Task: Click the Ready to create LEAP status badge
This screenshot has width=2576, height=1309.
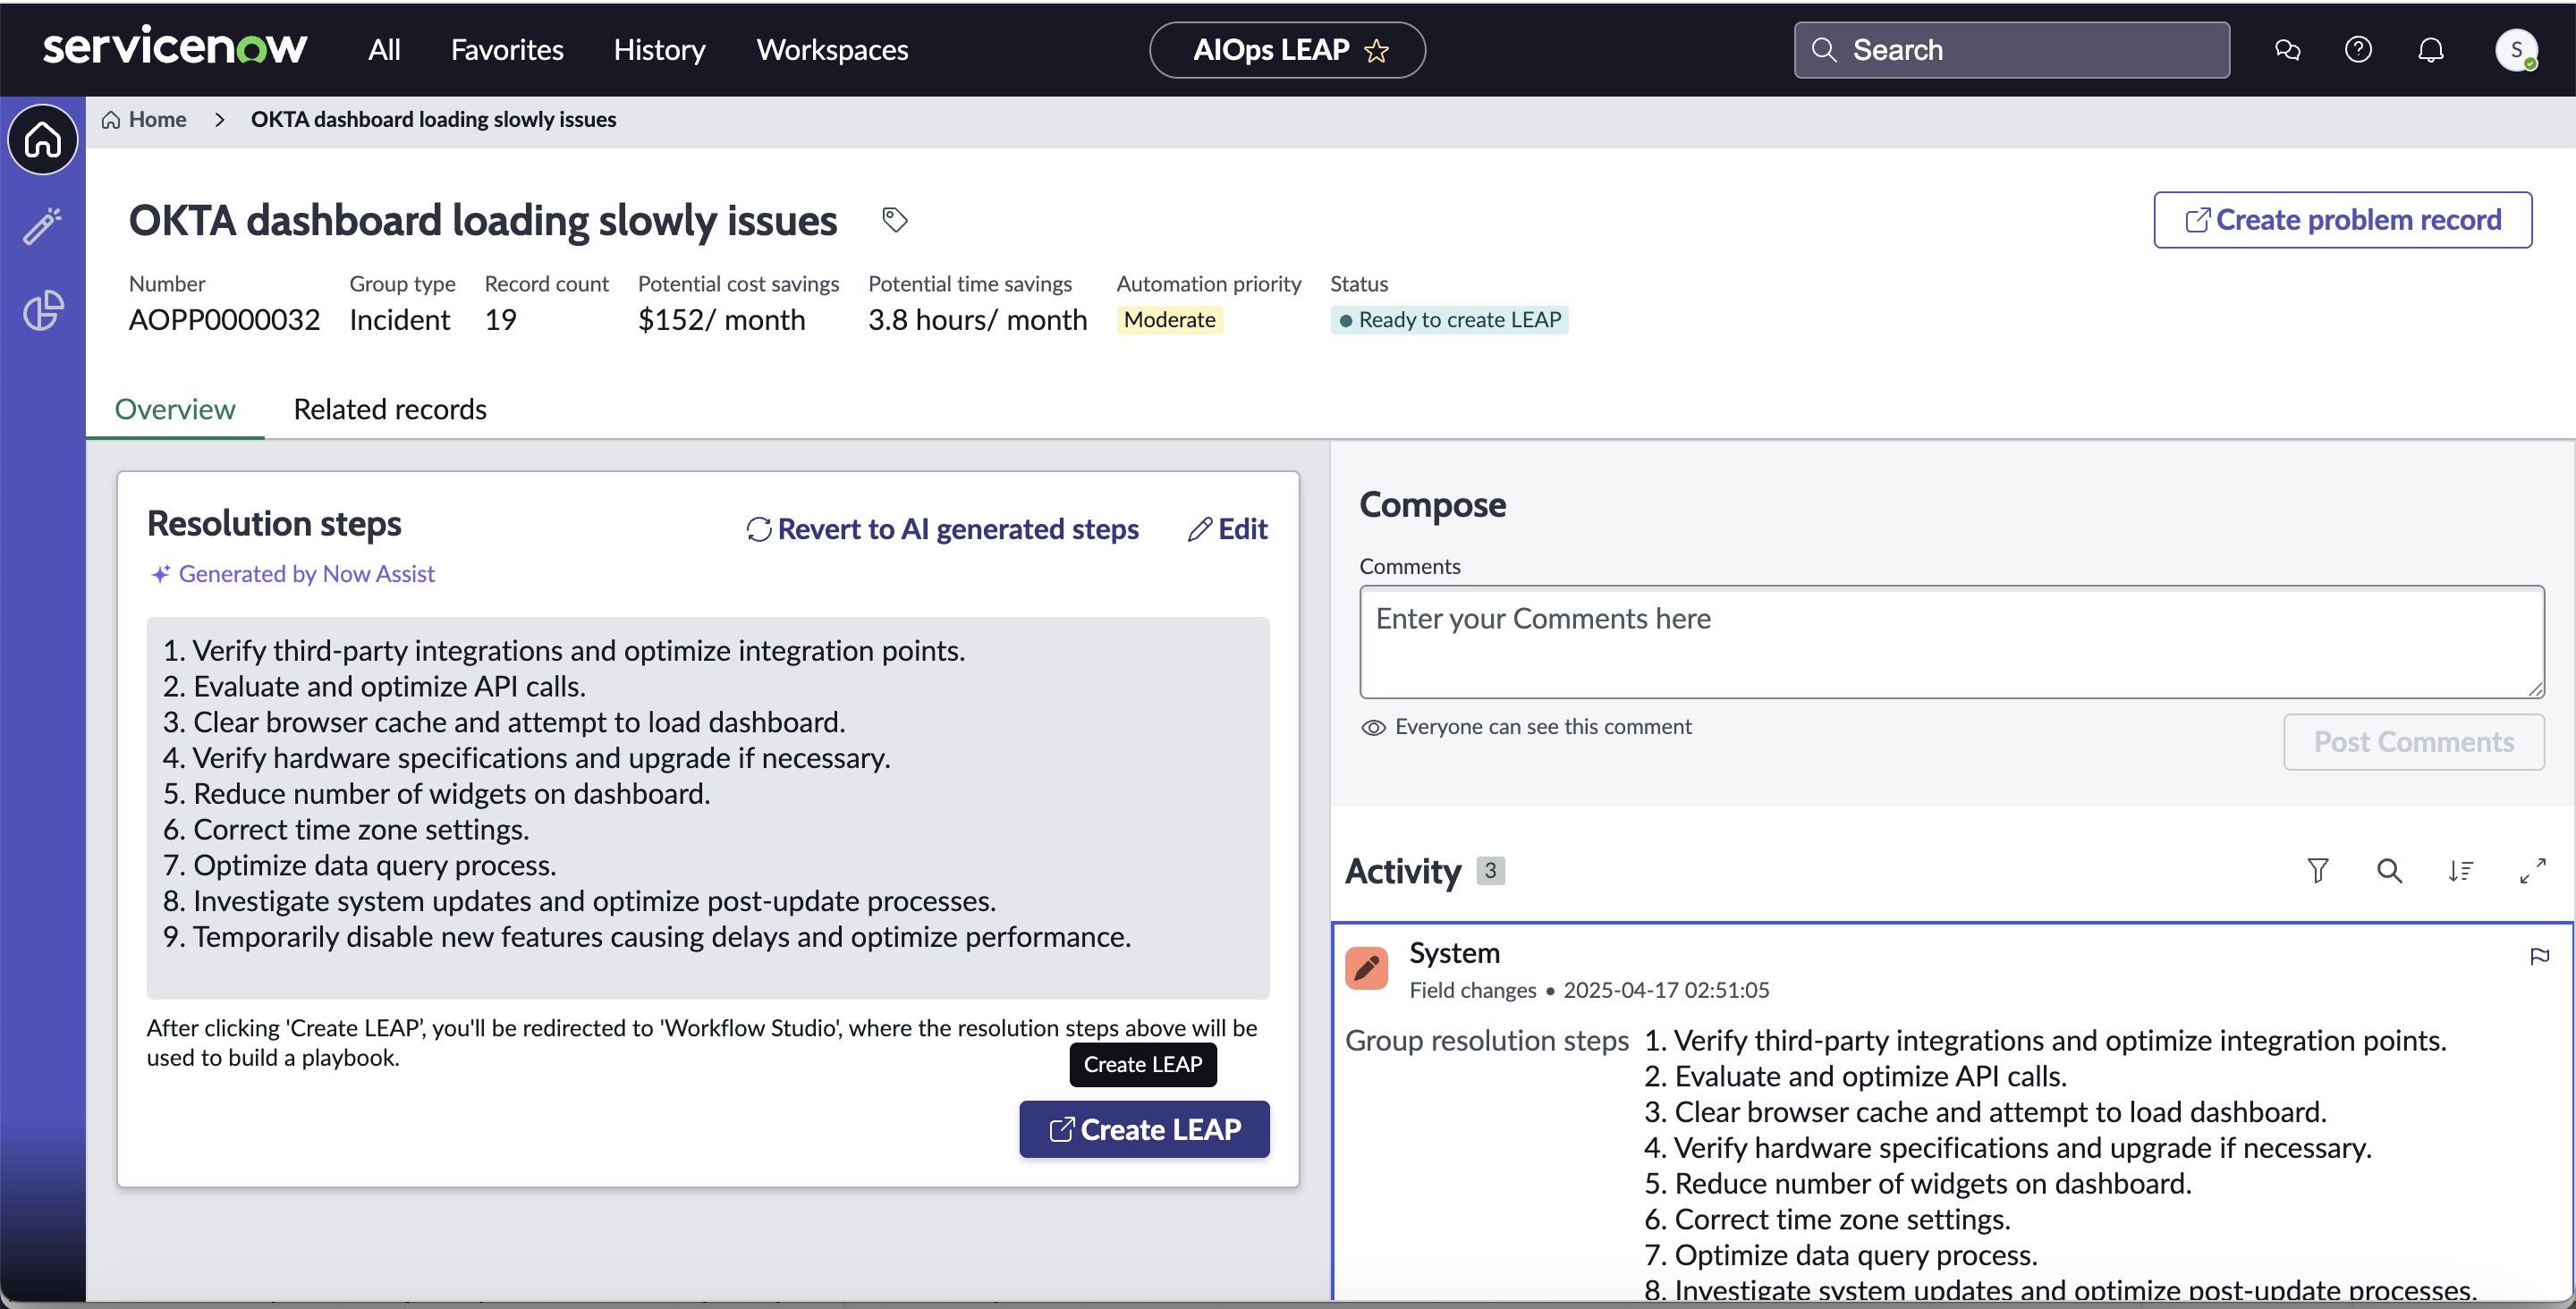Action: point(1449,319)
